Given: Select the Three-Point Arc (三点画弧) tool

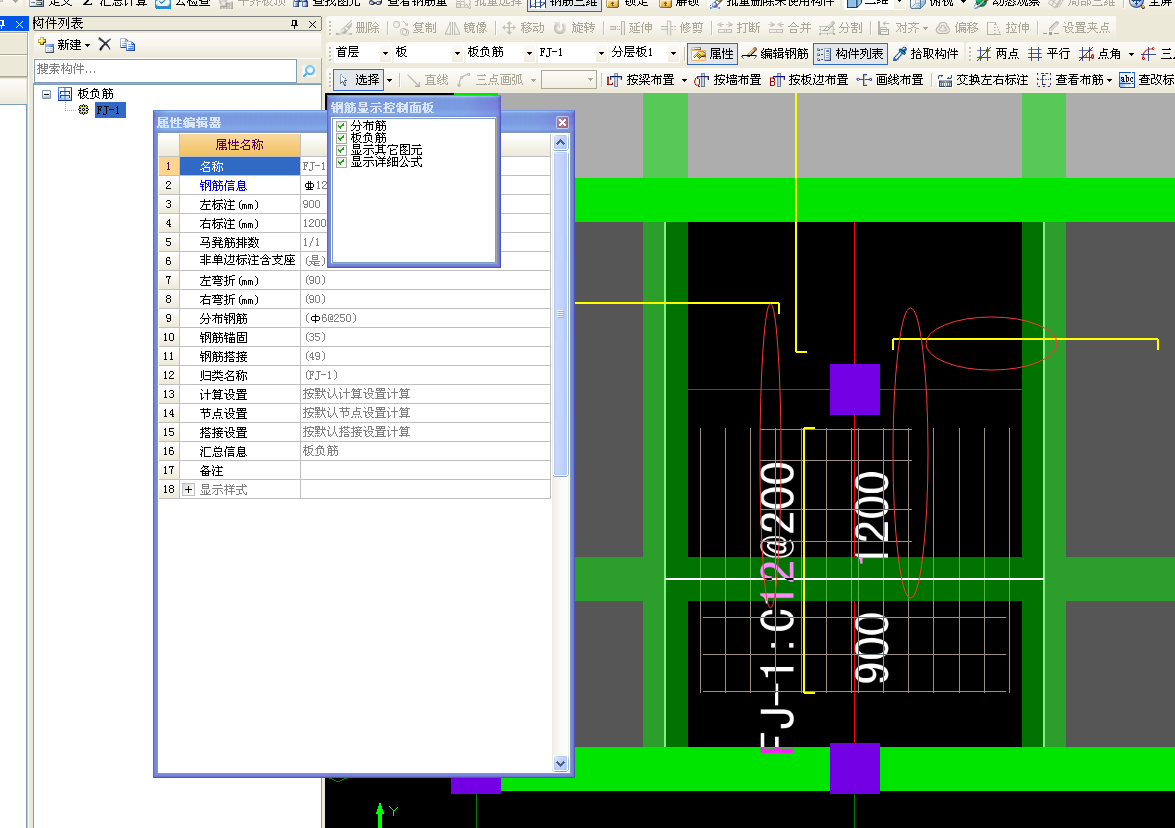Looking at the screenshot, I should click(491, 79).
